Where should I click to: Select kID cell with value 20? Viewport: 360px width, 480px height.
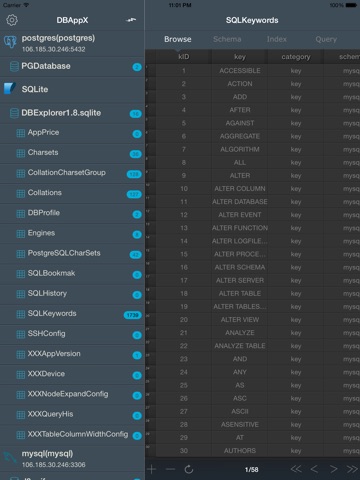point(184,320)
